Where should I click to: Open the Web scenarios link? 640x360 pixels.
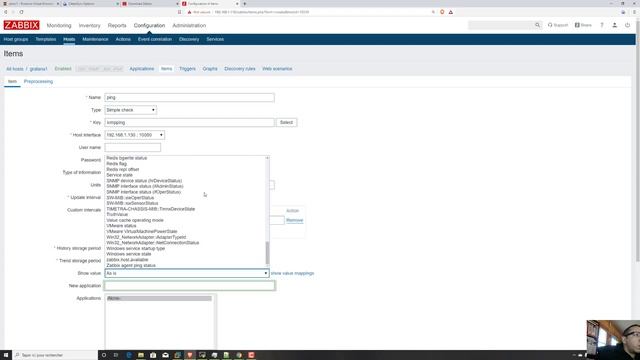click(x=277, y=69)
